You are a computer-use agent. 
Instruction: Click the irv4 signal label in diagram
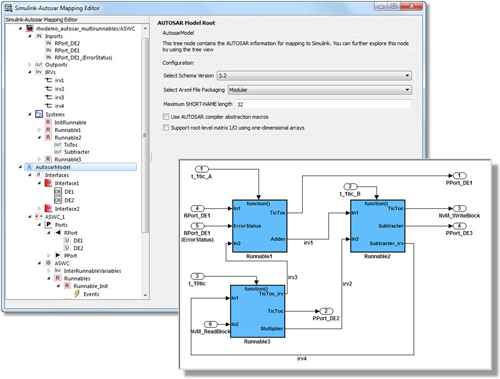tap(302, 359)
